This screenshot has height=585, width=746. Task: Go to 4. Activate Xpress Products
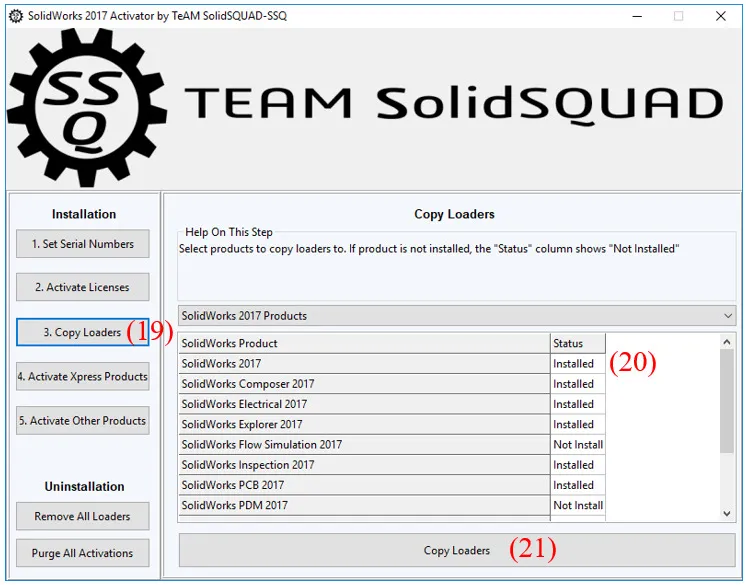(x=83, y=377)
